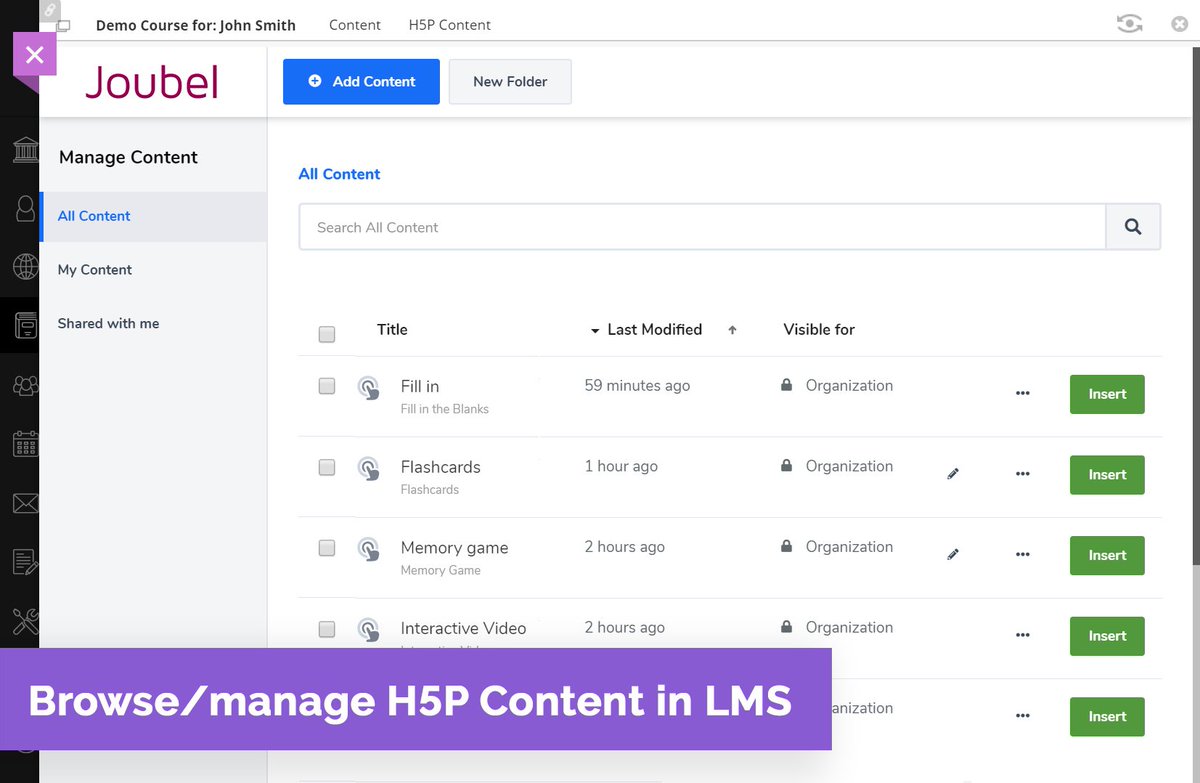Open the groups people icon in sidebar
The width and height of the screenshot is (1200, 783).
pos(25,385)
